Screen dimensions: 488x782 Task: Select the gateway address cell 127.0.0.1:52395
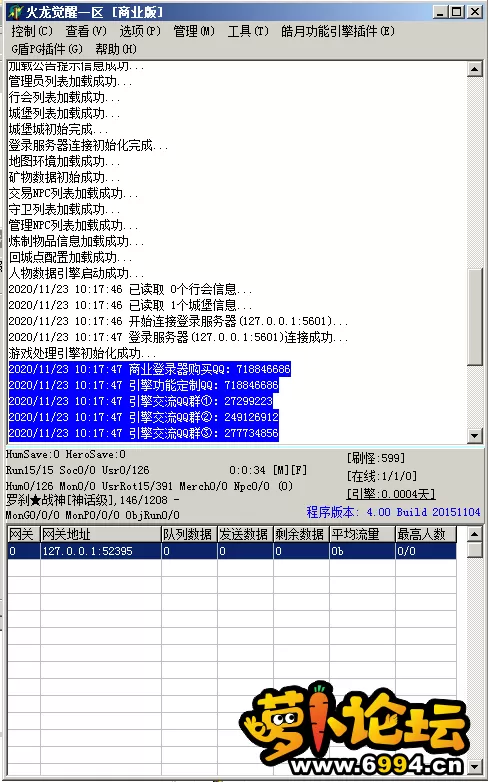click(x=101, y=551)
